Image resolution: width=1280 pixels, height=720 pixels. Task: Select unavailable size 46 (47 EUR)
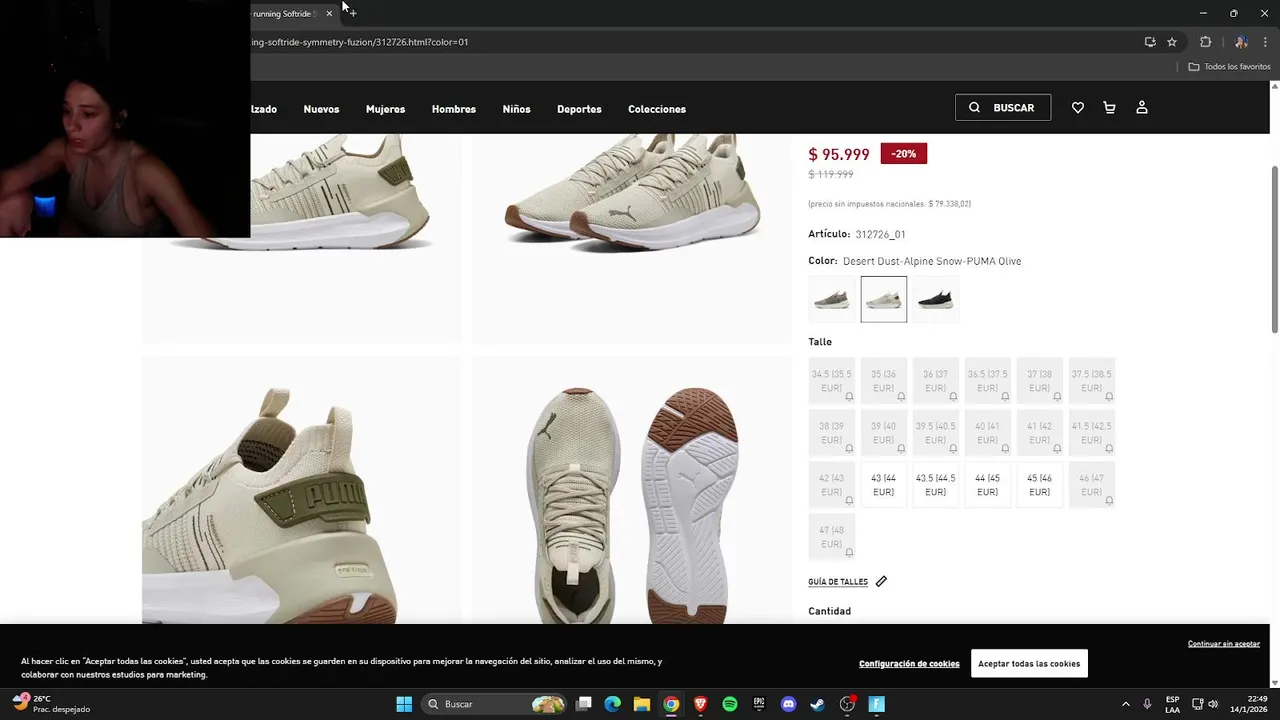point(1091,485)
